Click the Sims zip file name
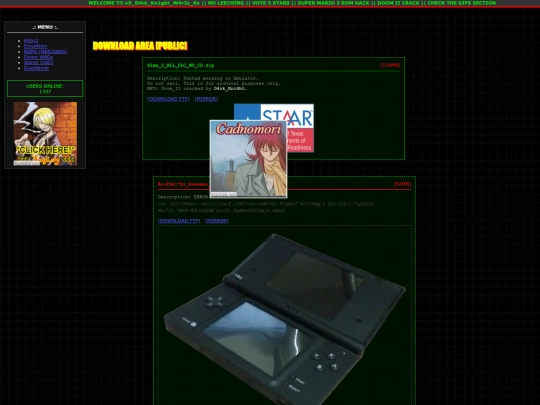 pos(180,65)
